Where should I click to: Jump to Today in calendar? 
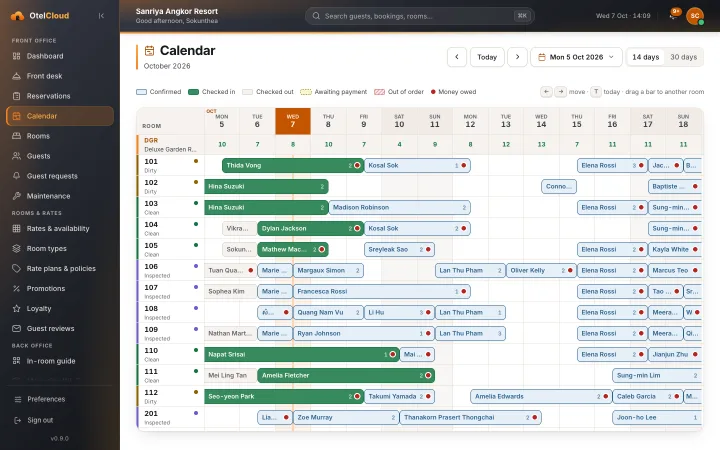pos(487,57)
